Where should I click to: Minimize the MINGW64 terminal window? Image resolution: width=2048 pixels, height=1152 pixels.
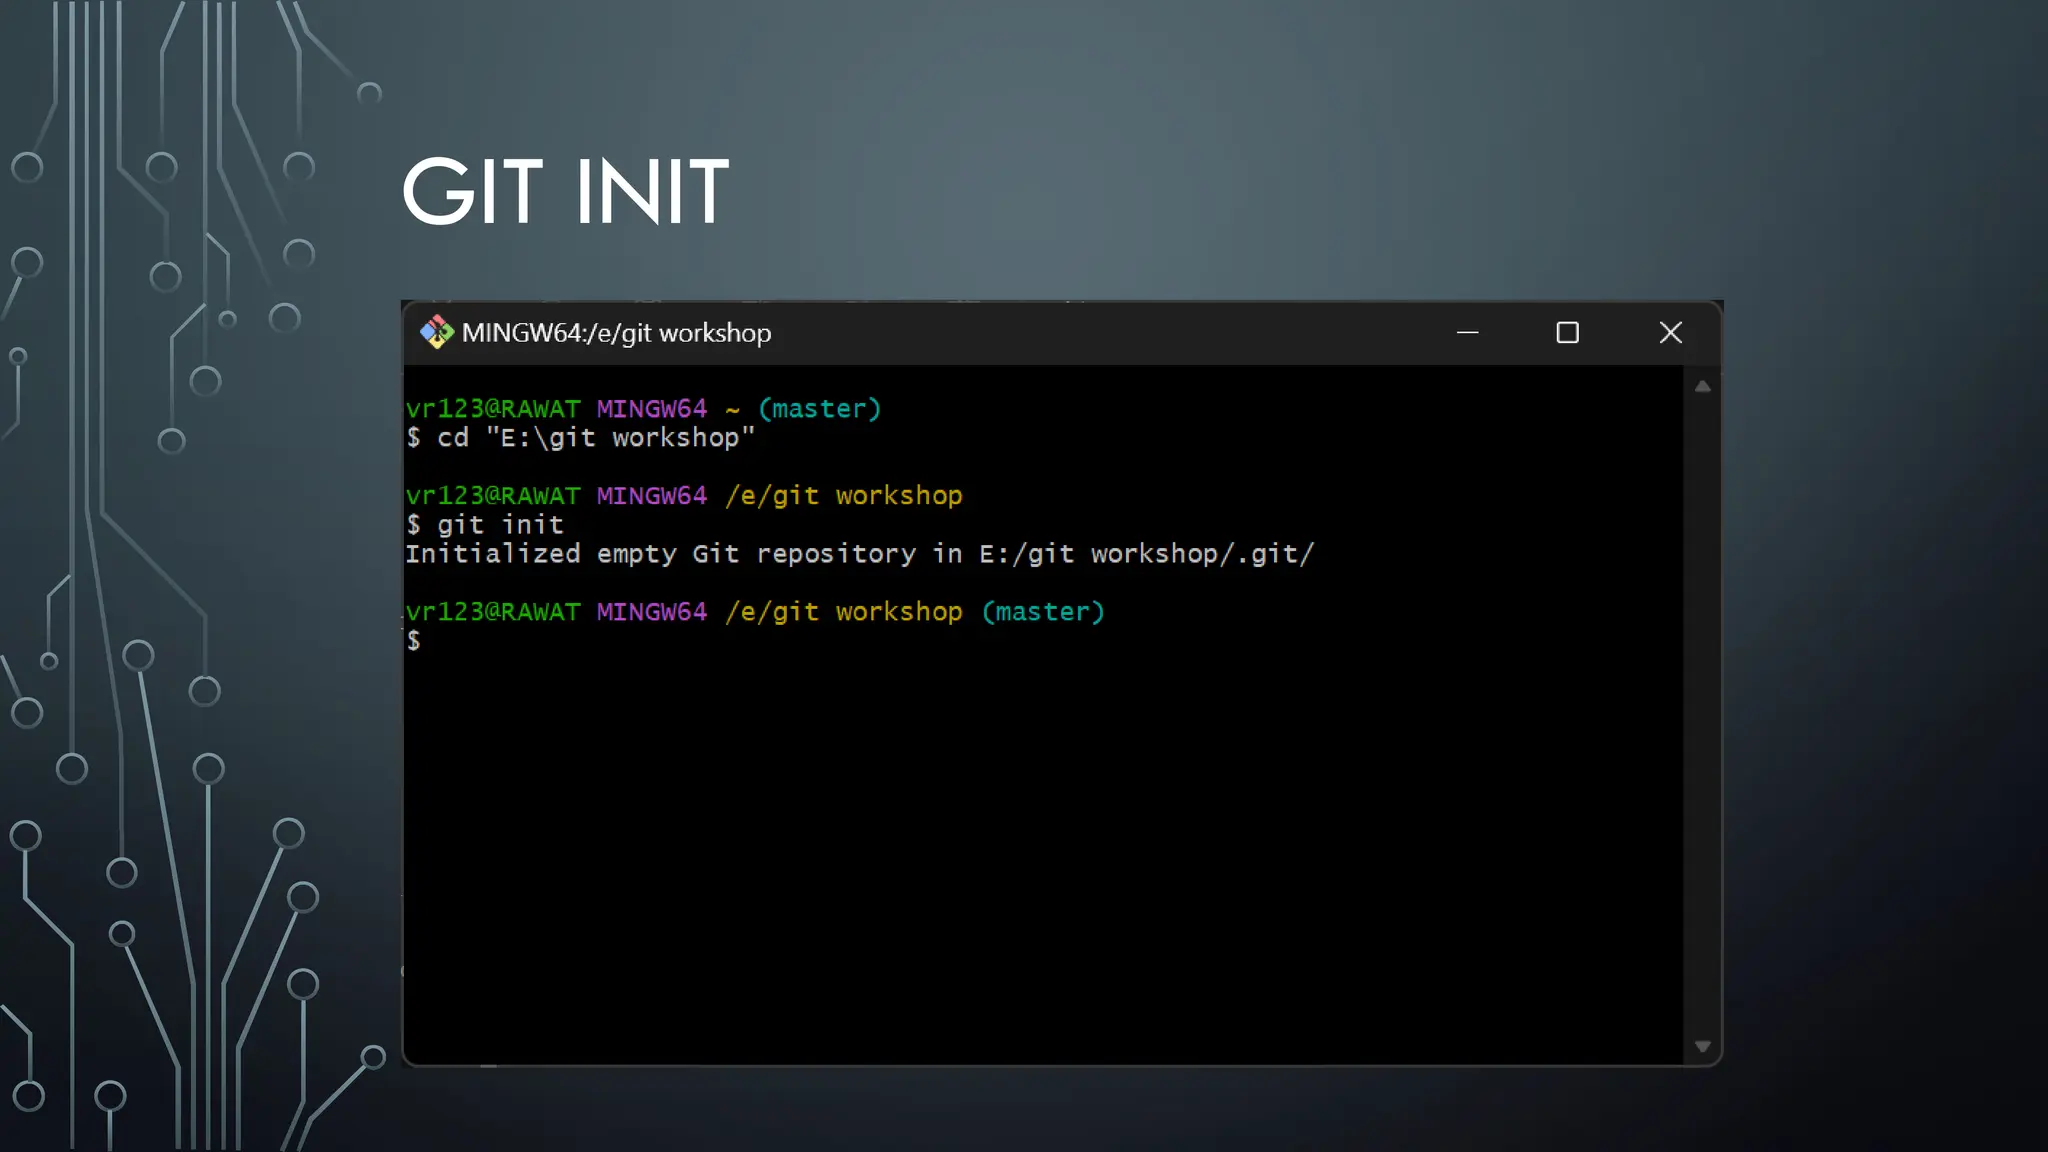pyautogui.click(x=1467, y=332)
